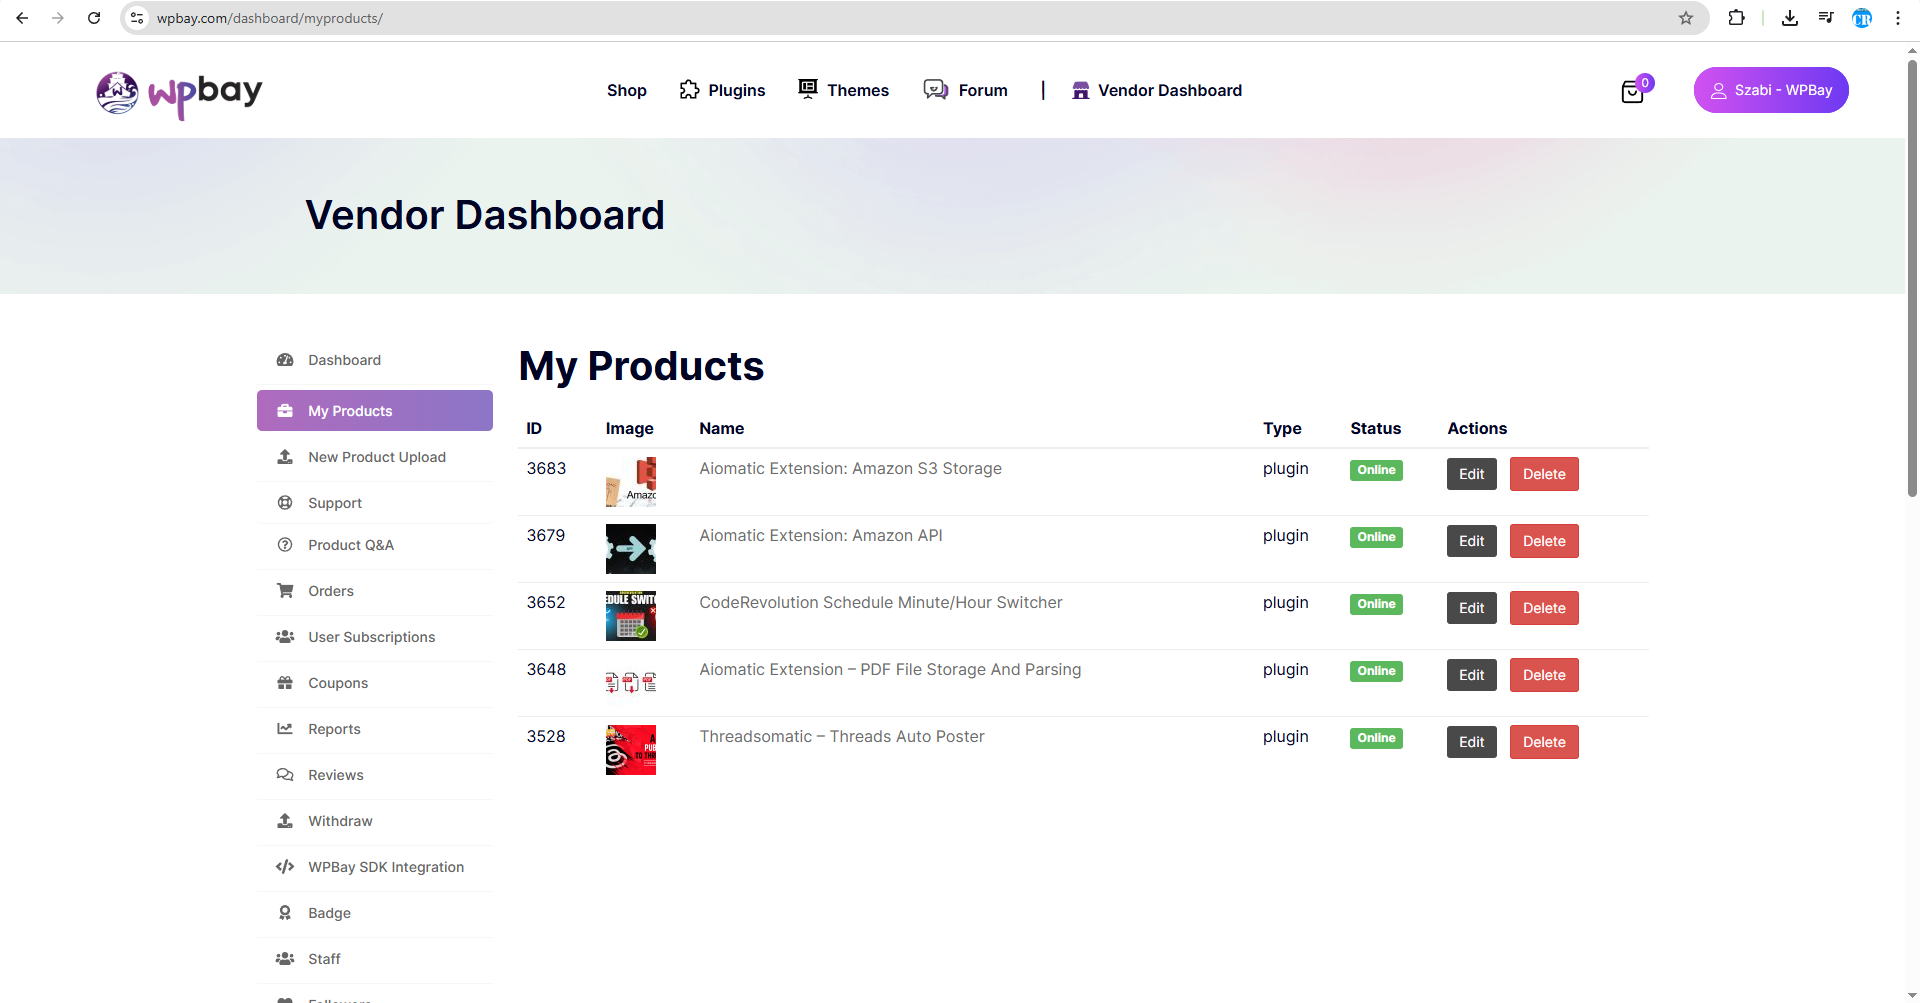Click Schedule Switcher product thumbnail
The height and width of the screenshot is (1003, 1920).
click(x=631, y=616)
